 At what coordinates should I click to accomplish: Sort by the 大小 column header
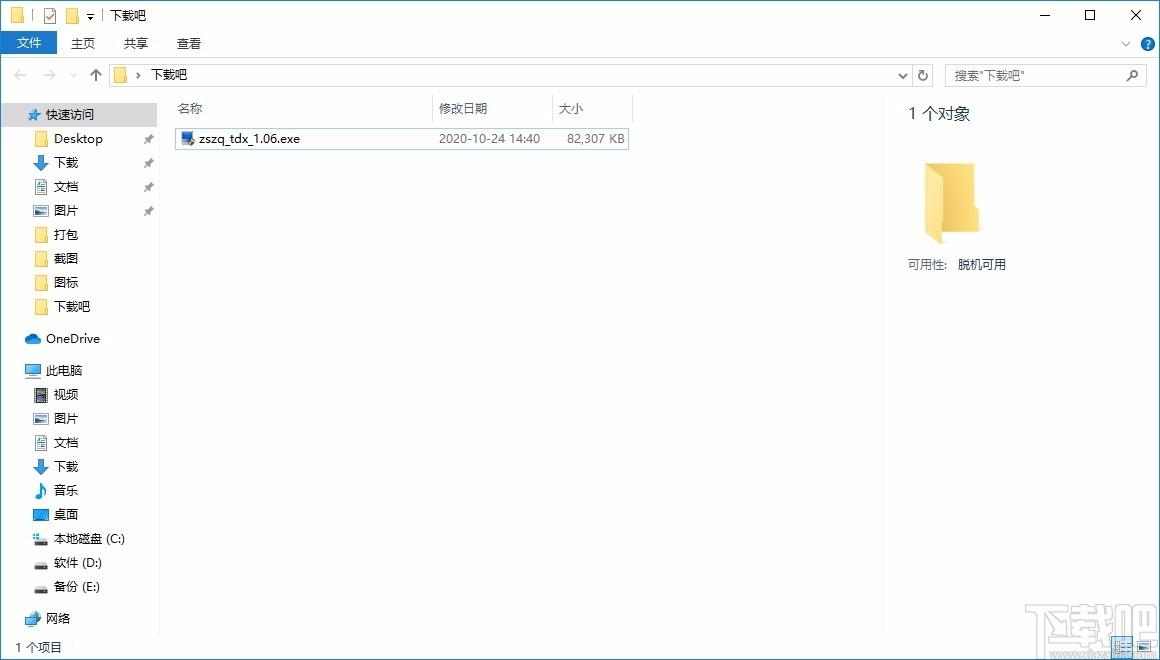[x=570, y=109]
